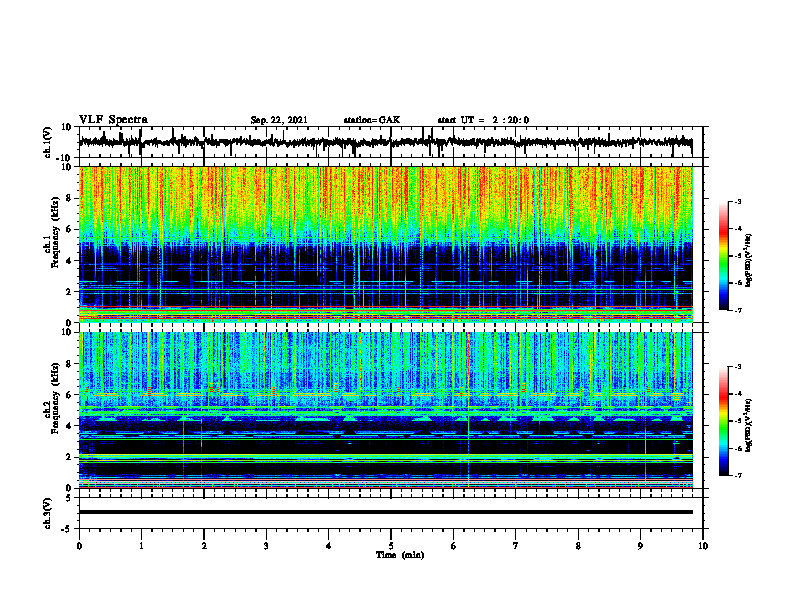Click time axis tick label "9"
Image resolution: width=792 pixels, height=612 pixels.
tap(640, 546)
